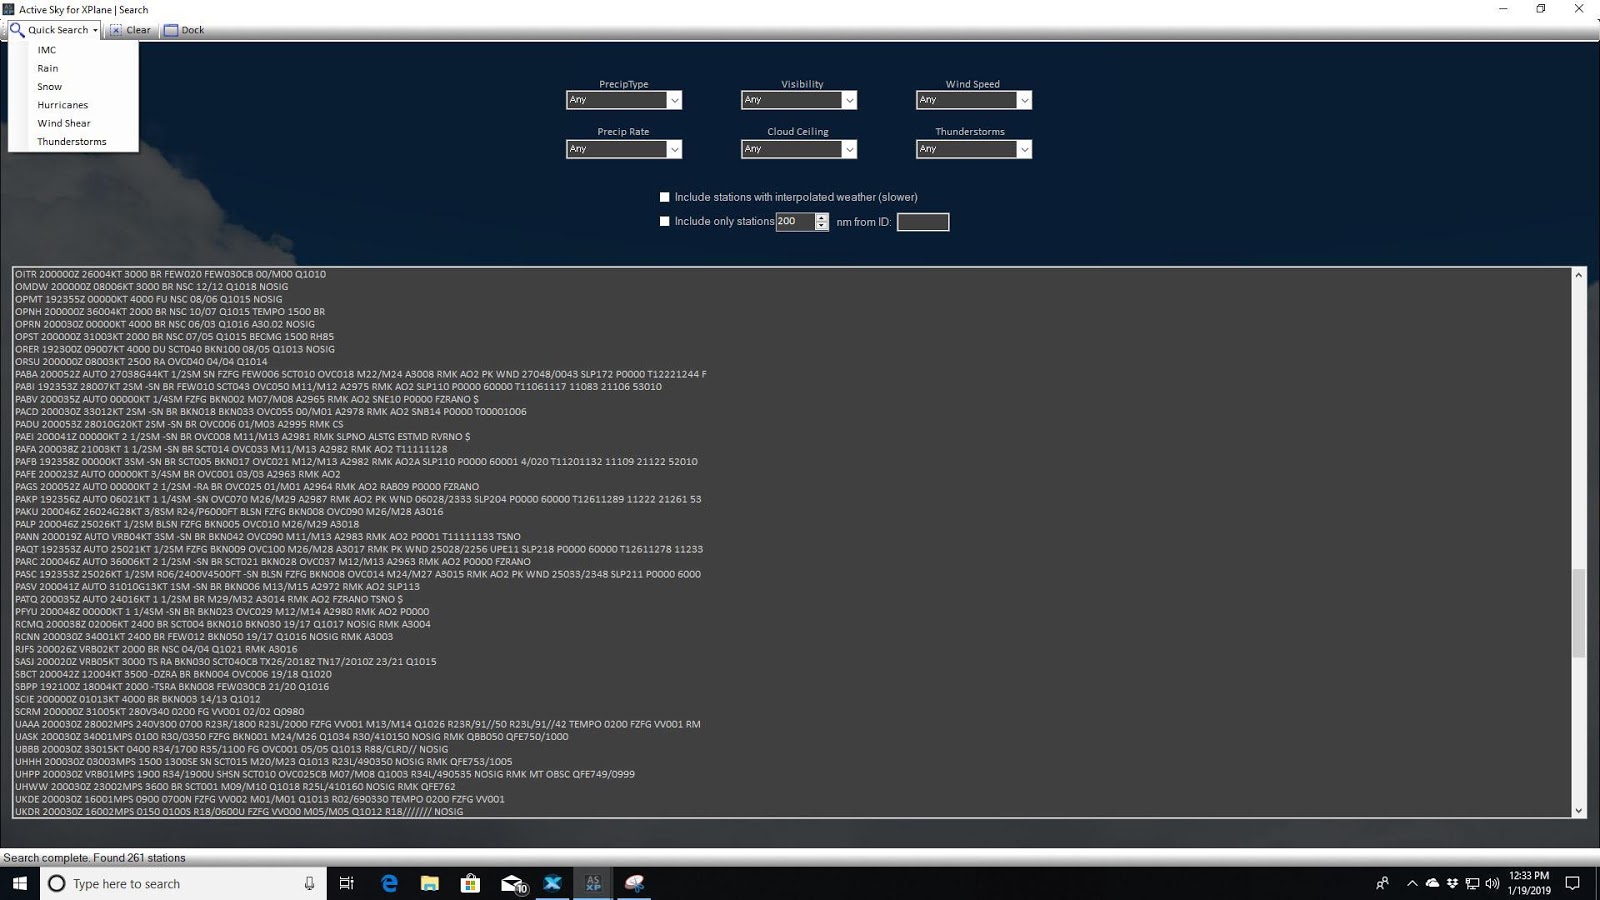Click the Clear toolbar button
Image resolution: width=1600 pixels, height=900 pixels.
[x=130, y=30]
